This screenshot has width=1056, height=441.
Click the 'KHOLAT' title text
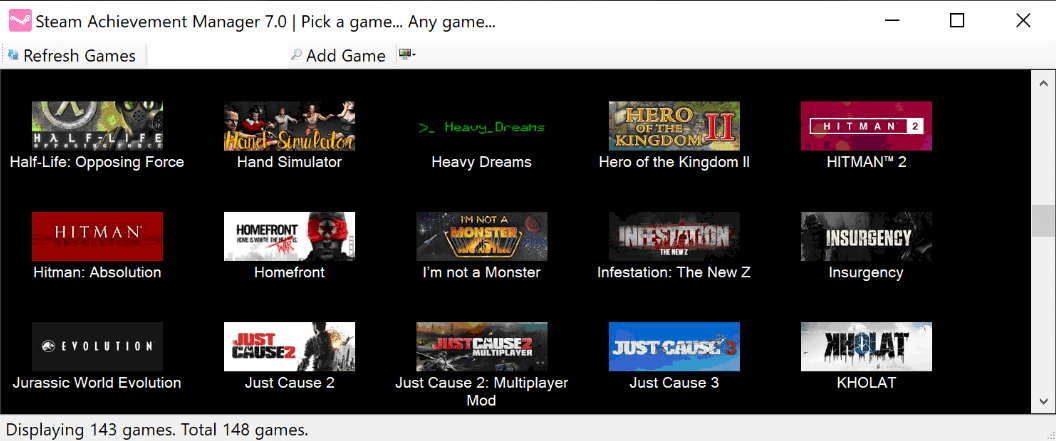click(866, 383)
